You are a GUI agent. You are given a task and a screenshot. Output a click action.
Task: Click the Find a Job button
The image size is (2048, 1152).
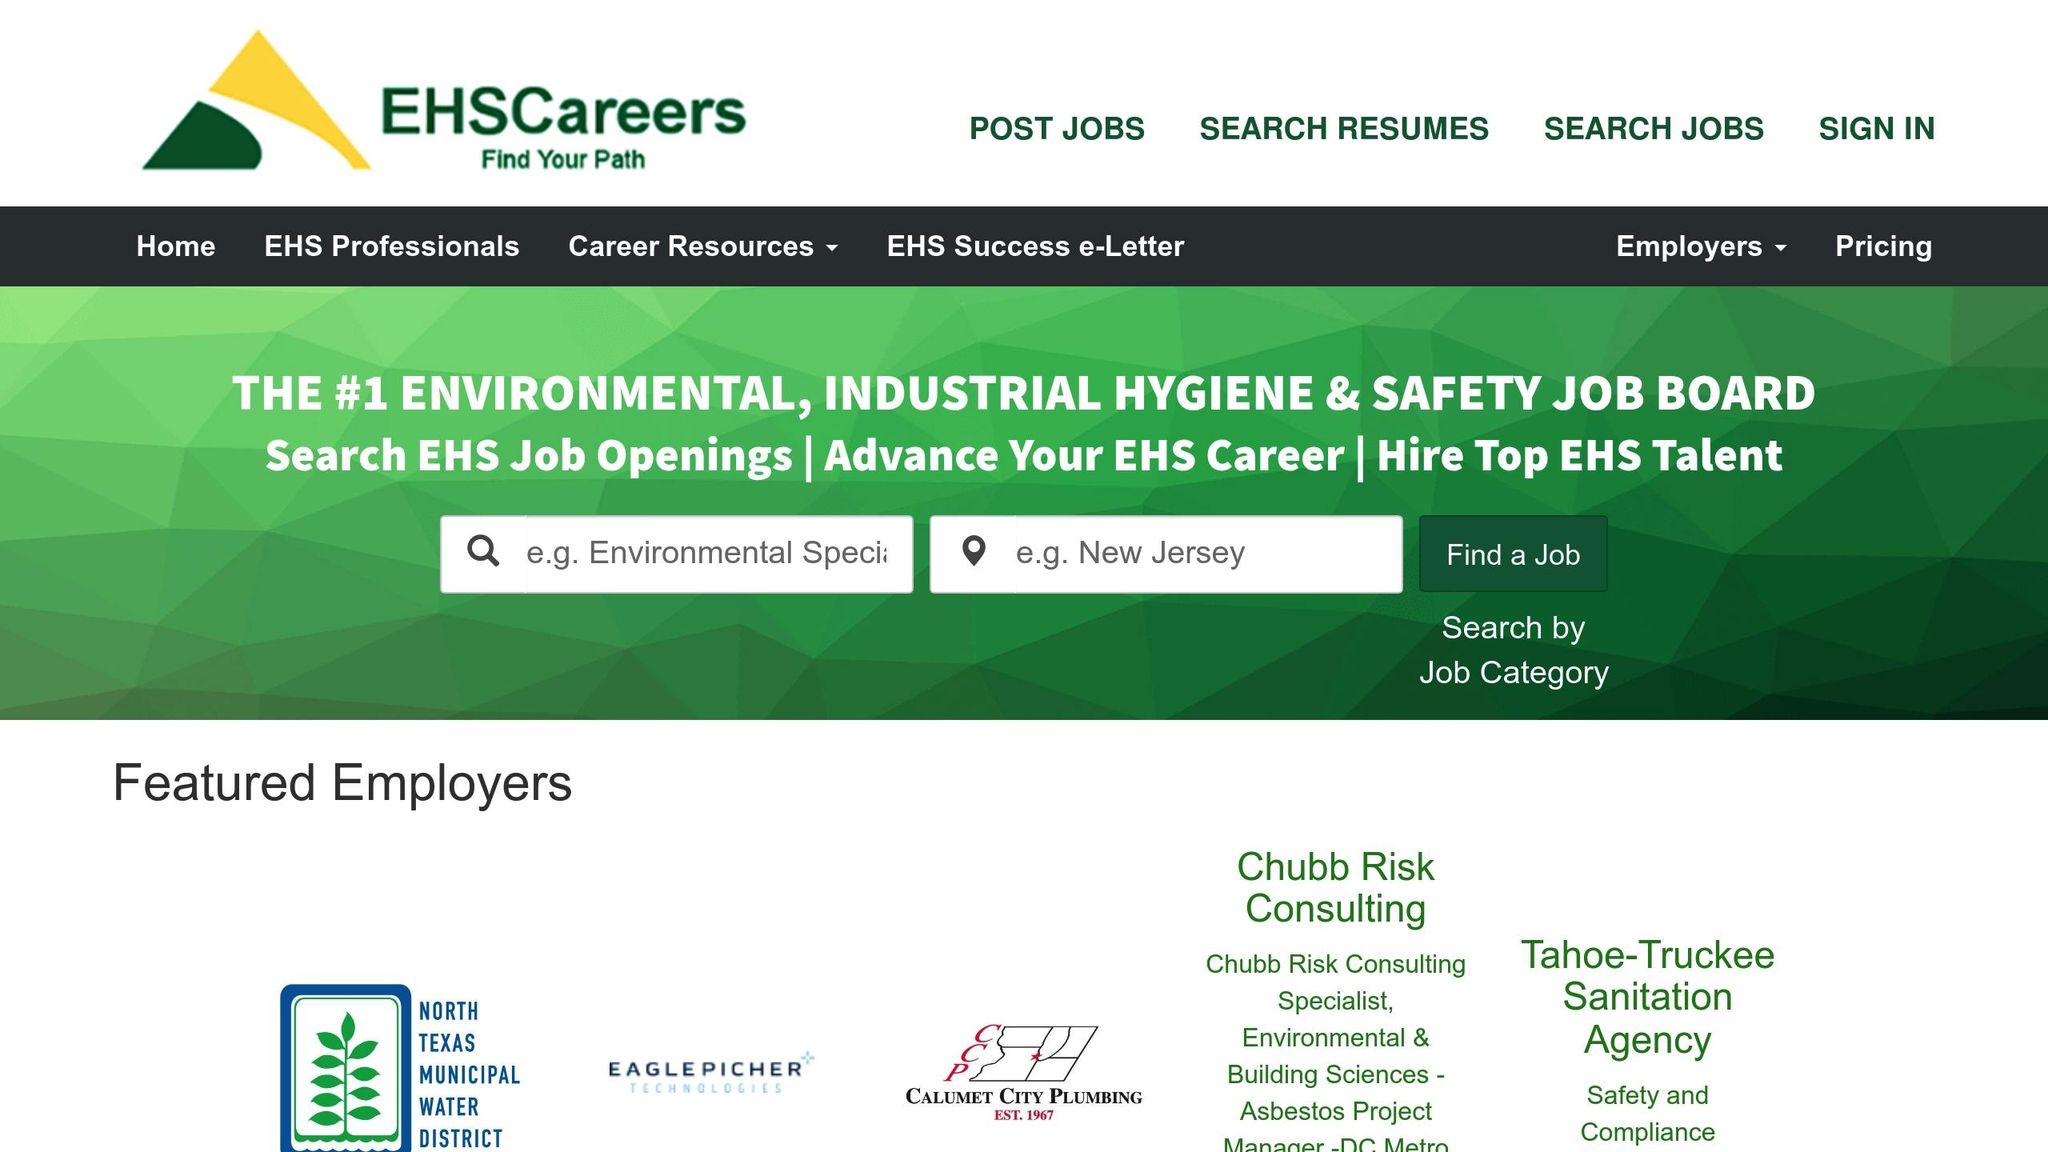(1512, 554)
